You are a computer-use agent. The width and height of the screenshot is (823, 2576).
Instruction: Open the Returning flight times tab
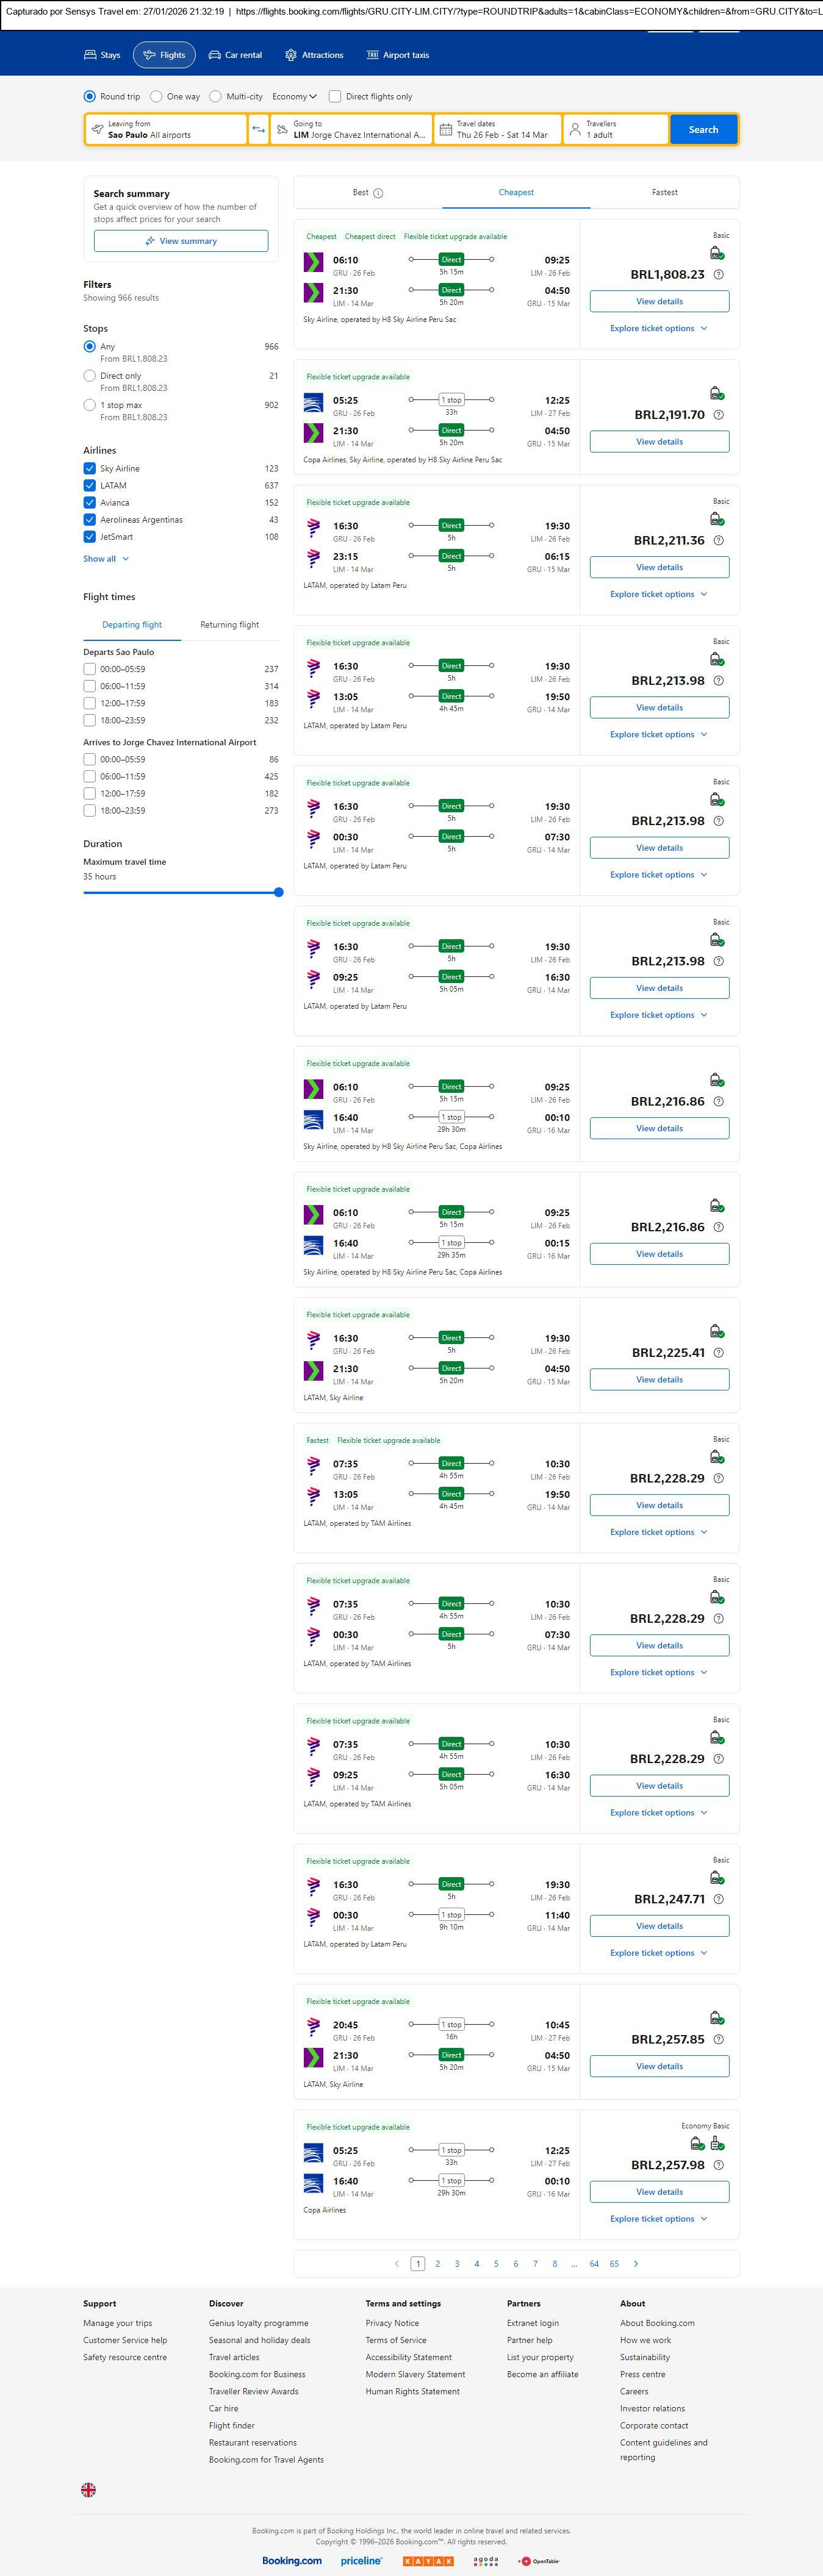coord(229,625)
